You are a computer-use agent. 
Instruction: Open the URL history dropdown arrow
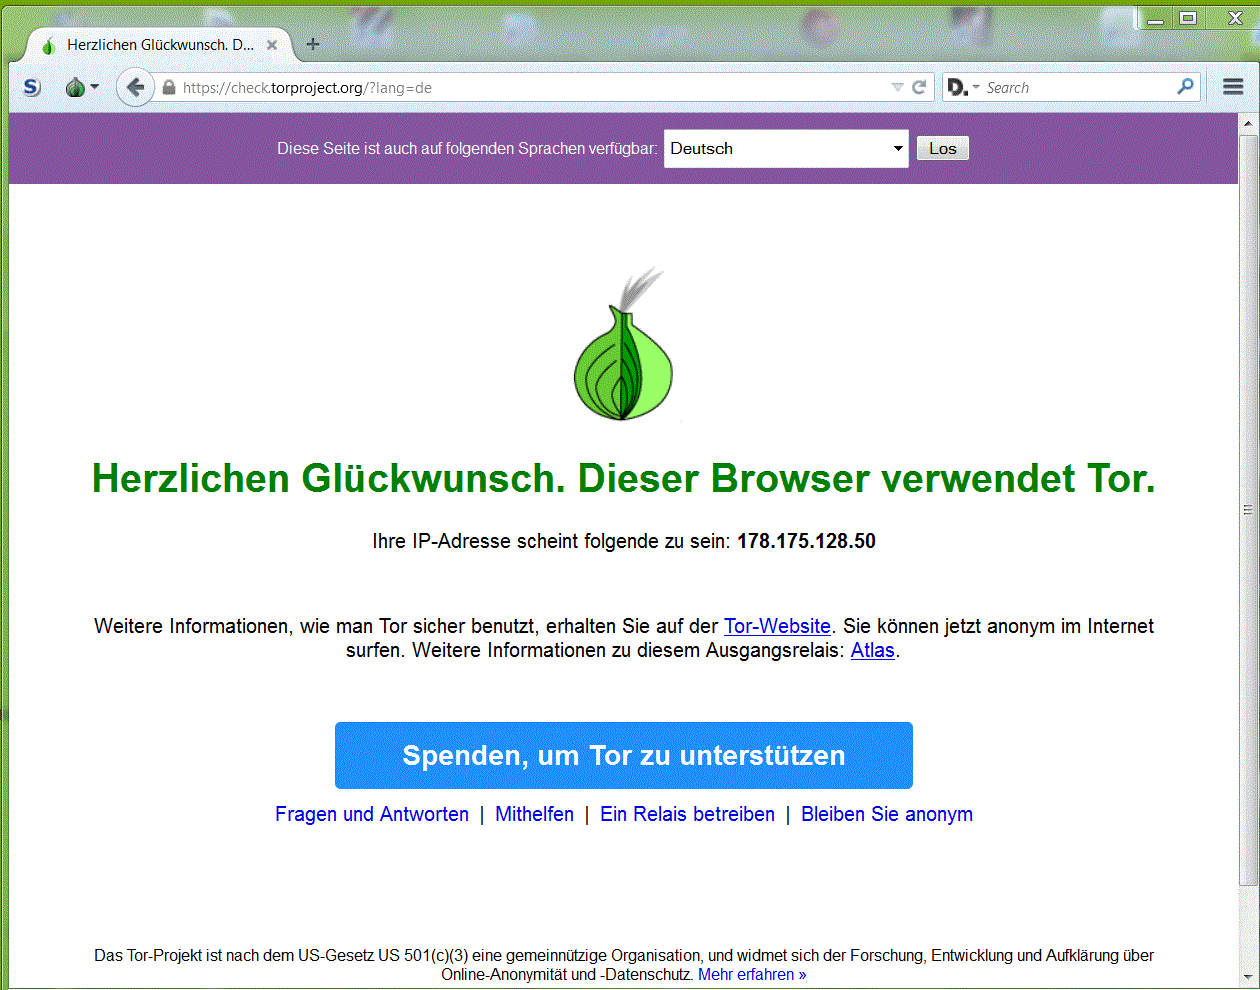click(x=897, y=88)
